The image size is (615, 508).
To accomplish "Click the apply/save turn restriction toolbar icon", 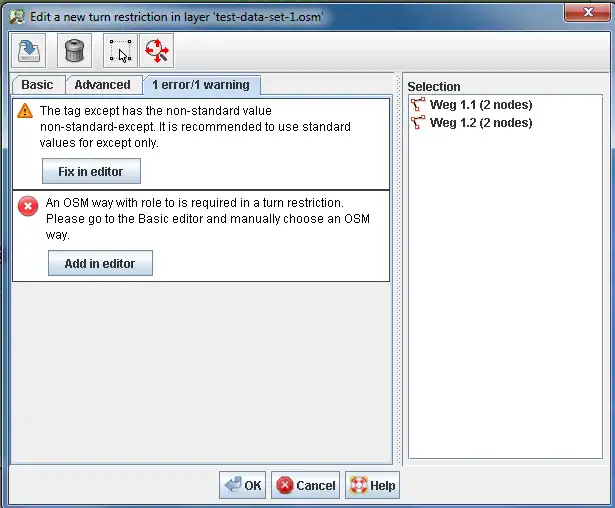I will click(x=29, y=49).
